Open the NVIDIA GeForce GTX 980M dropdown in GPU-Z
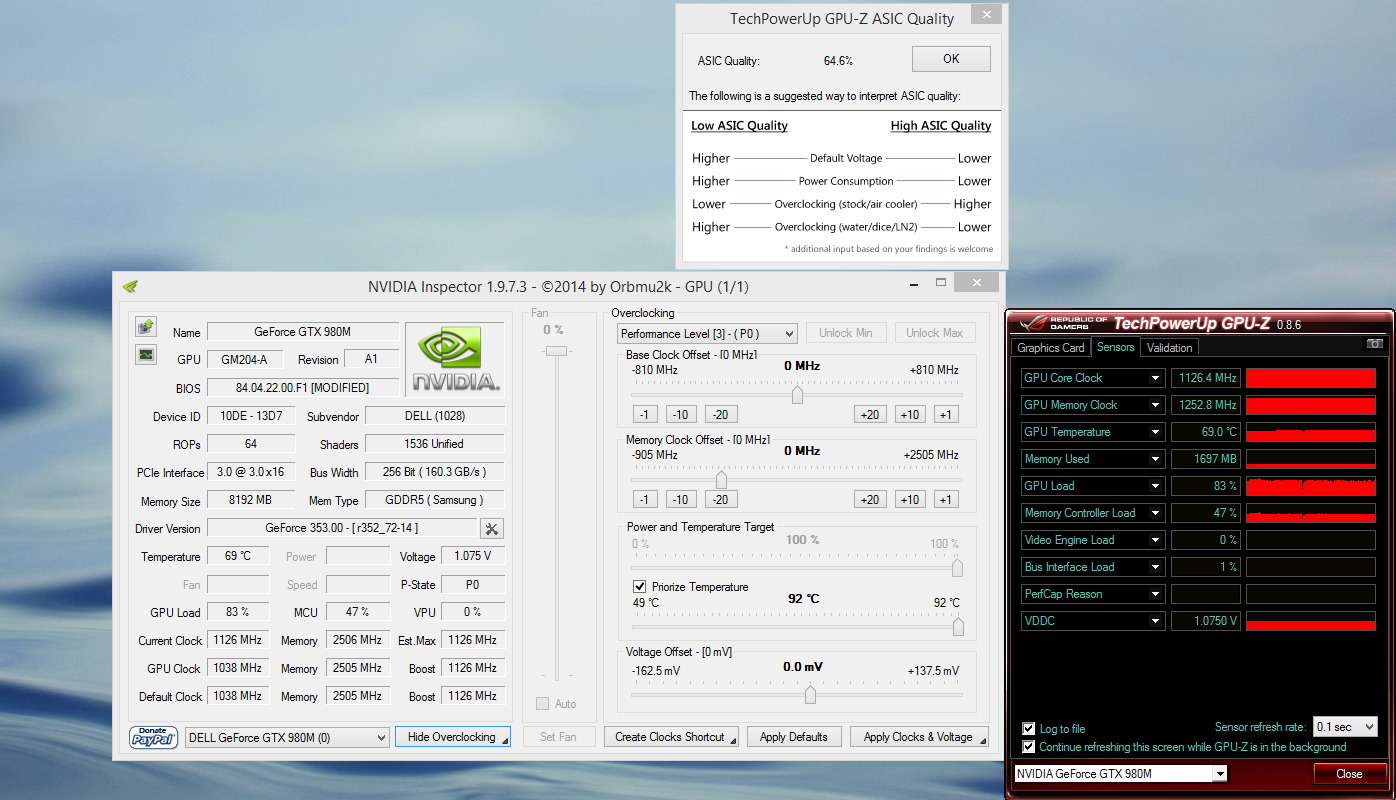 1120,774
